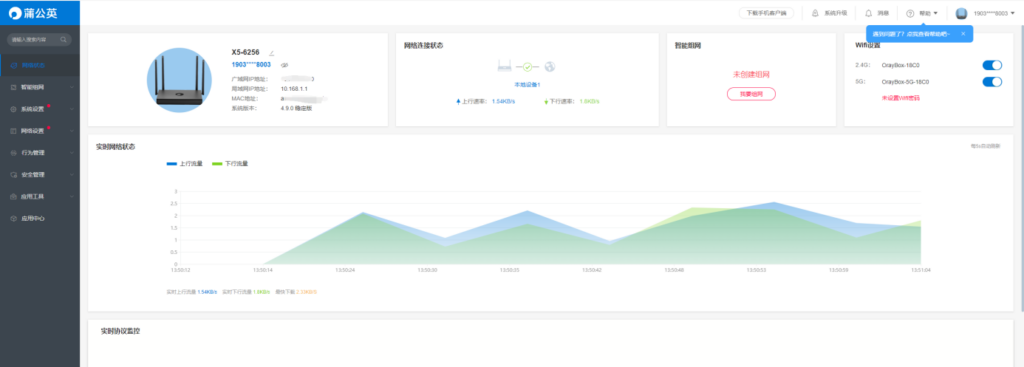Viewport: 1024px width, 367px height.
Task: Click the 智能组网 sidebar icon
Action: pyautogui.click(x=14, y=87)
